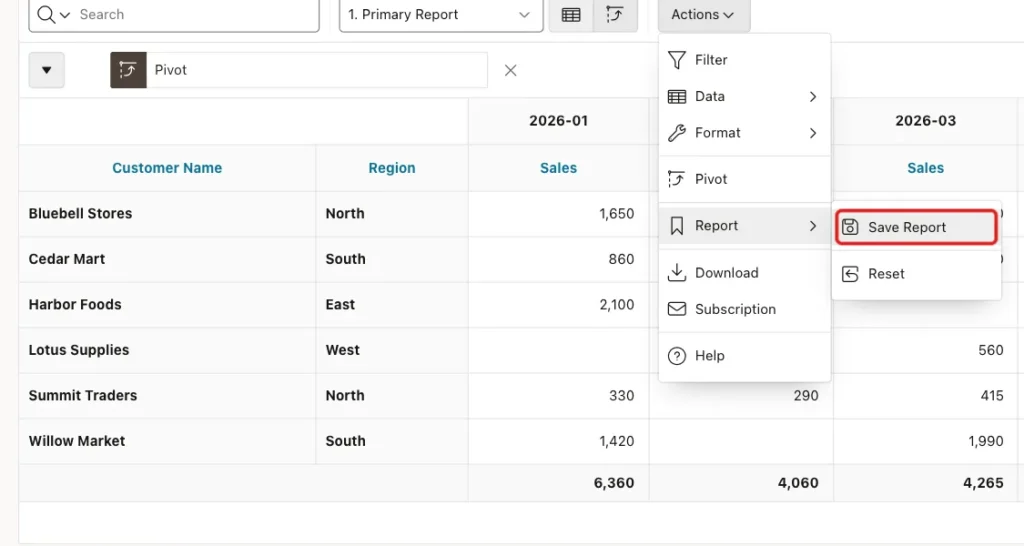
Task: Expand the Report submenu arrow
Action: click(812, 226)
